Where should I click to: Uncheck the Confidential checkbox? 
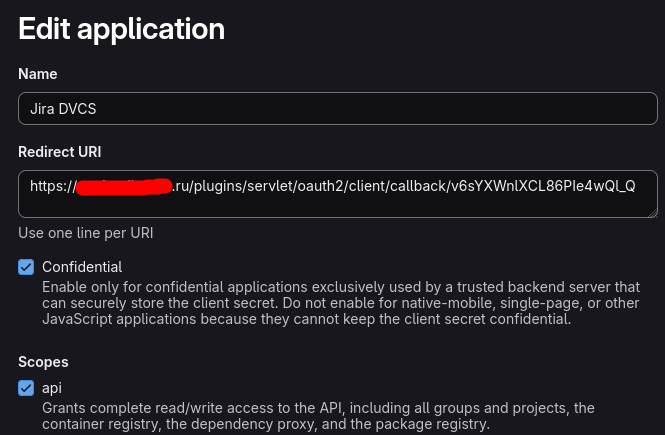[x=26, y=267]
